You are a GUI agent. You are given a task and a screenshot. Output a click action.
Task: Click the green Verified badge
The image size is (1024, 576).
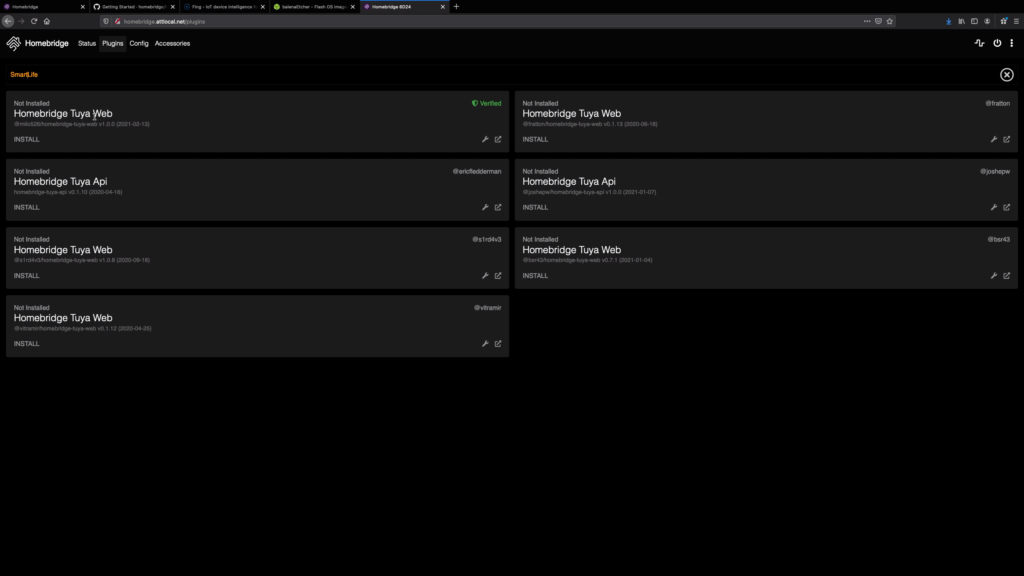click(x=487, y=103)
